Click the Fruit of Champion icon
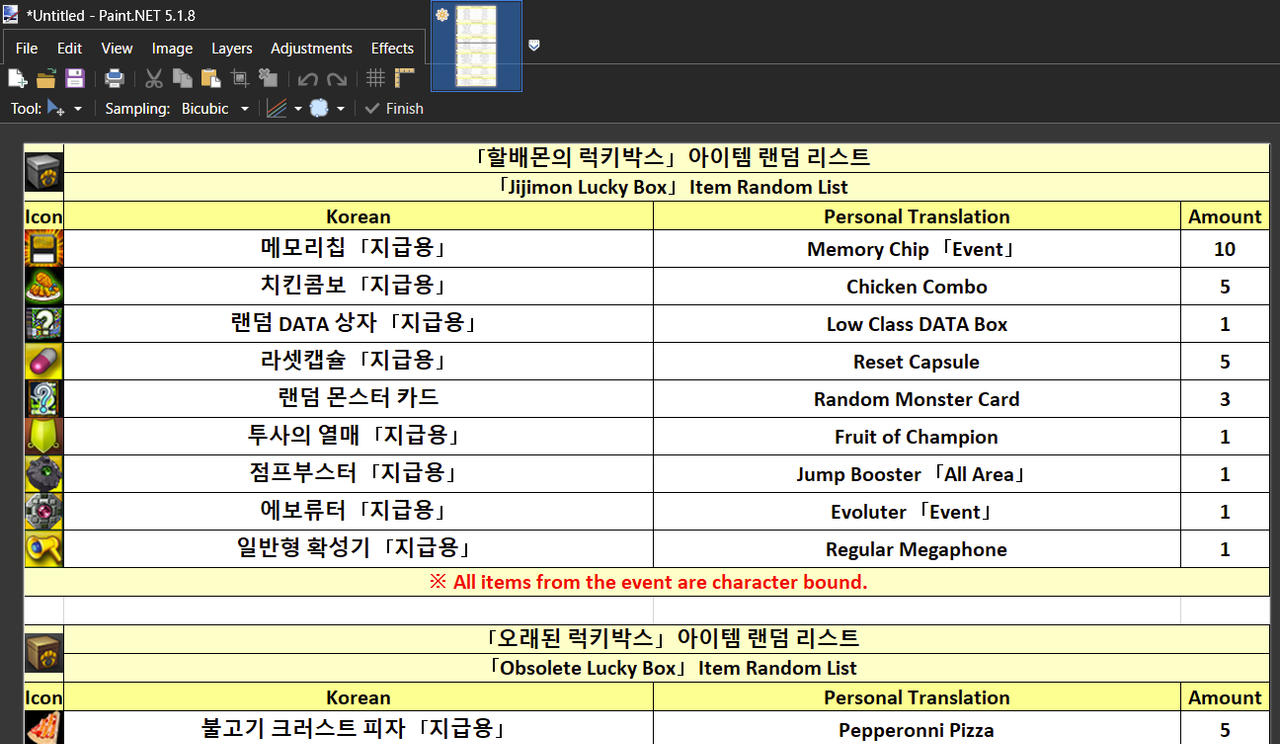 click(44, 436)
